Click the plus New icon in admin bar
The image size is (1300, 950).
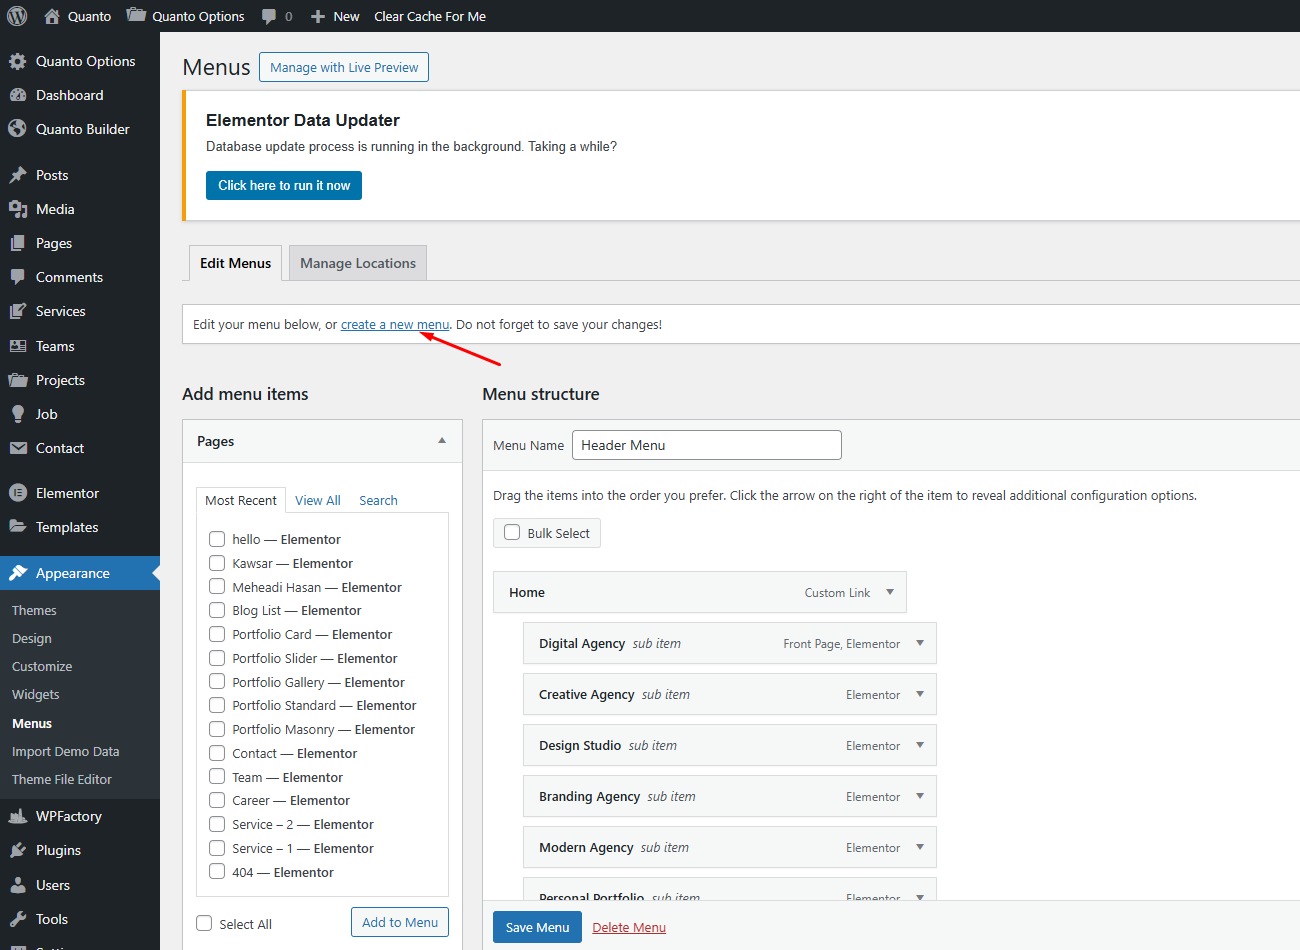[318, 17]
